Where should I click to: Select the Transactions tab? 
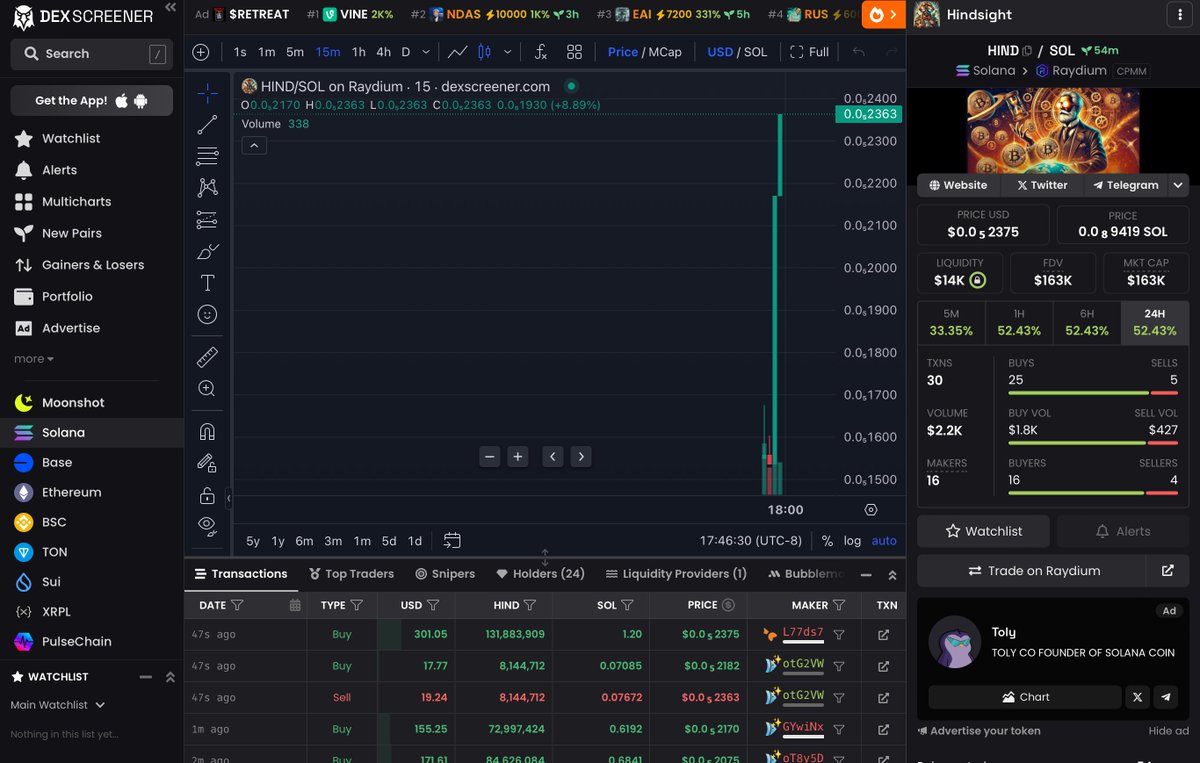click(241, 574)
